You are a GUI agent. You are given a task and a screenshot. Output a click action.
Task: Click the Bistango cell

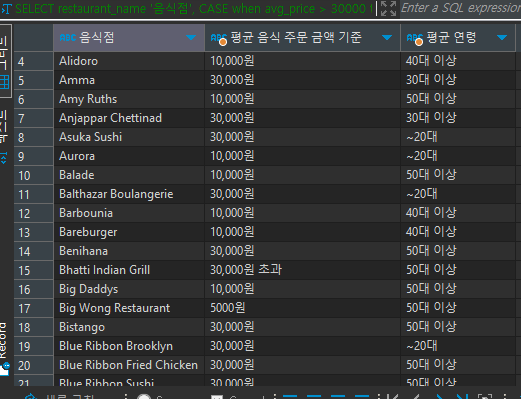(x=129, y=327)
